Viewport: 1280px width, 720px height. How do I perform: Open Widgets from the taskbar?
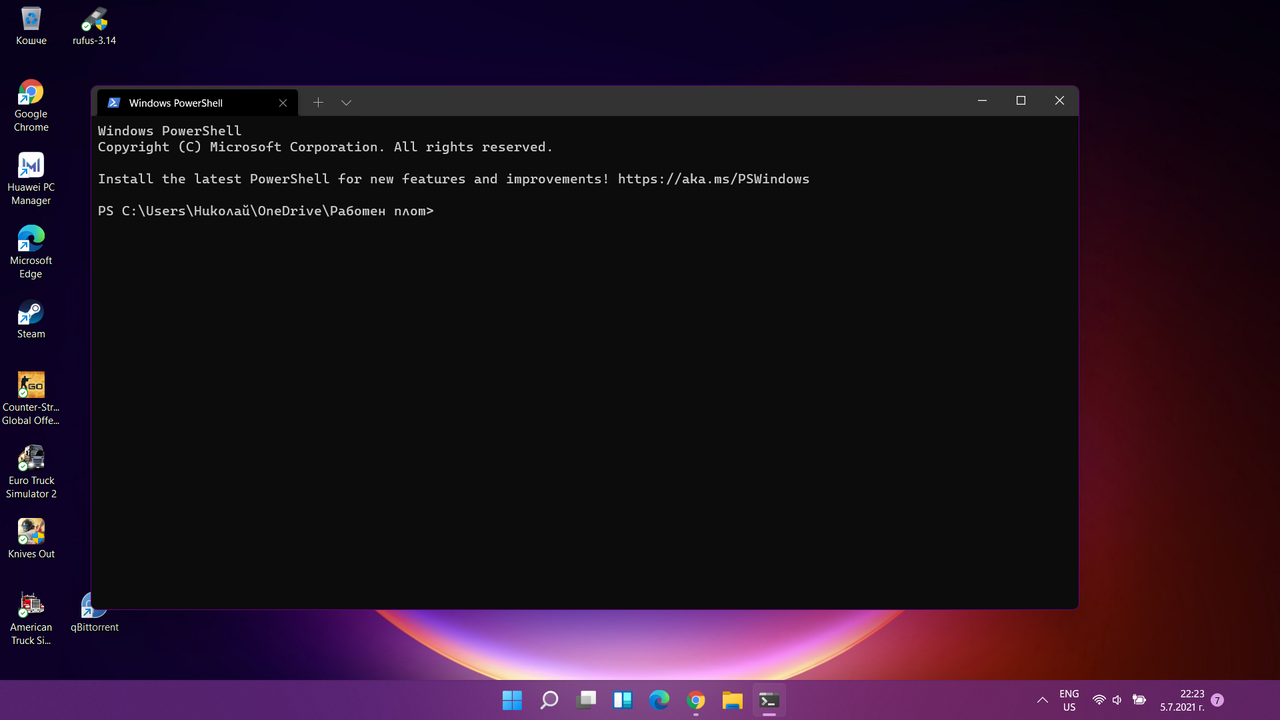622,700
